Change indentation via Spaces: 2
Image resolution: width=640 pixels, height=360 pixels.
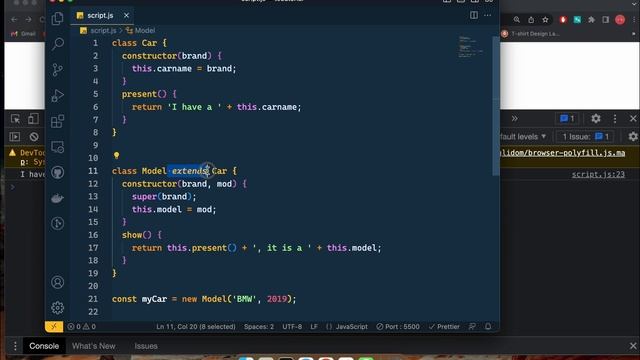259,327
